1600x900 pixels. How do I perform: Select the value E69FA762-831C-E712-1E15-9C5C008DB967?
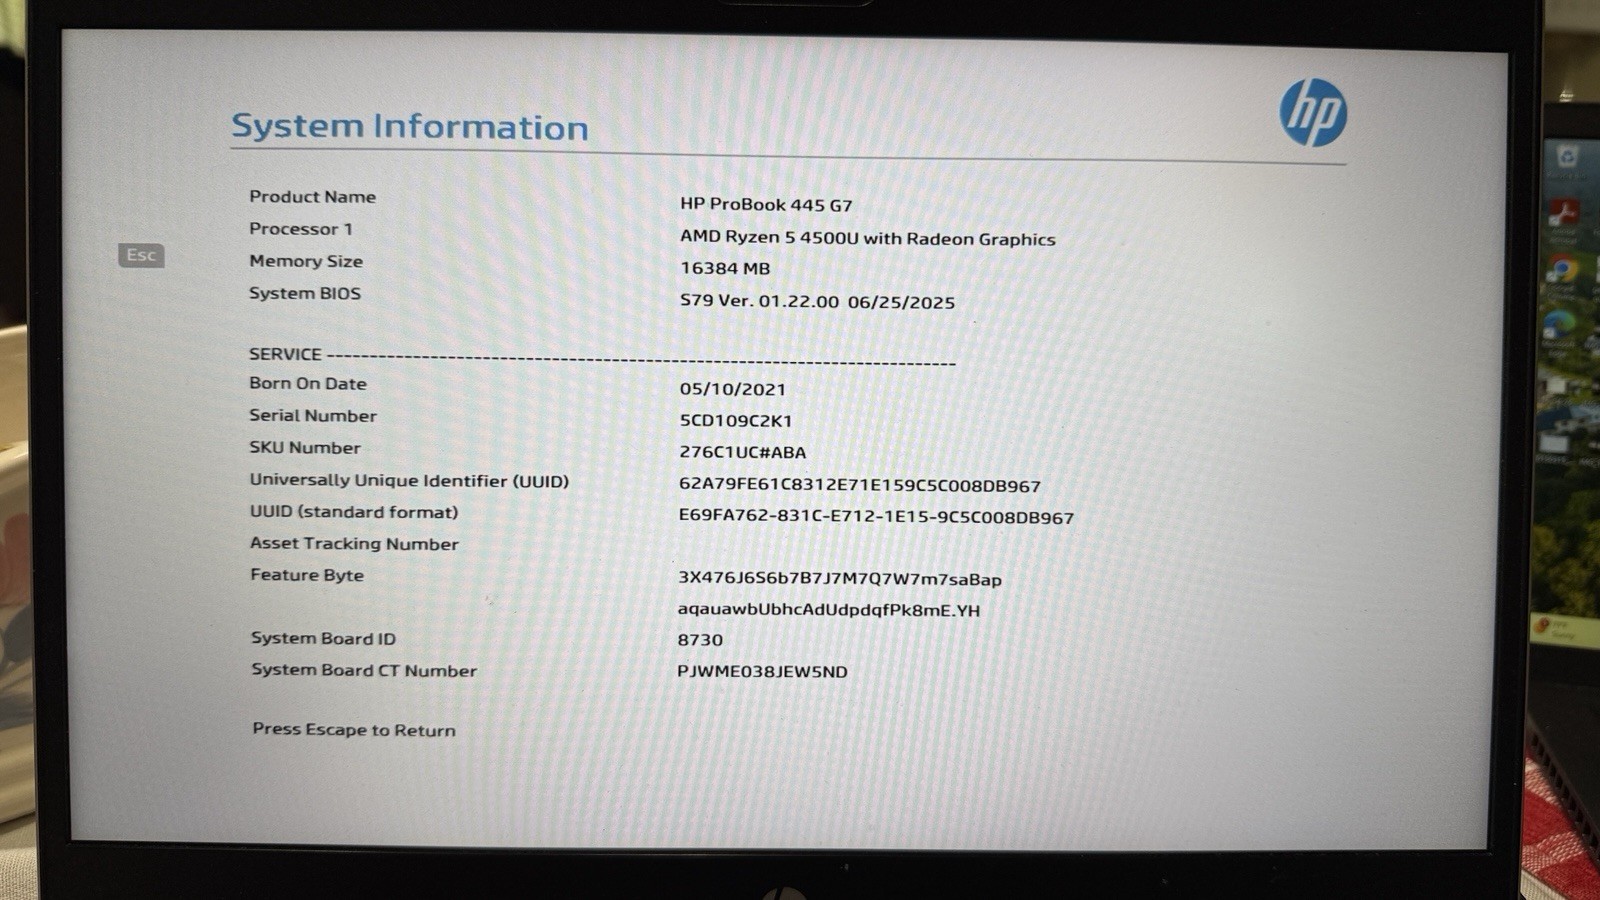click(x=876, y=517)
